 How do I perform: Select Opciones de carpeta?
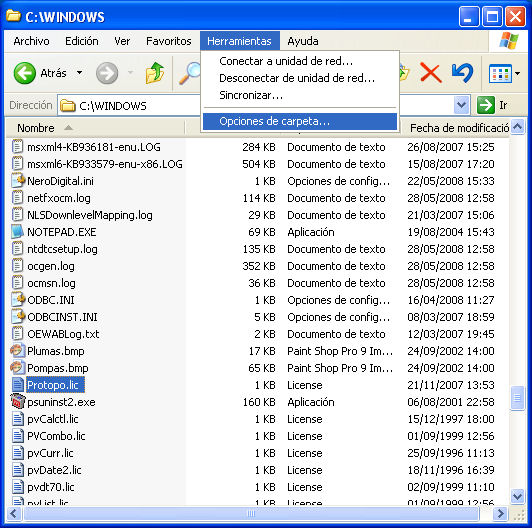click(x=300, y=121)
